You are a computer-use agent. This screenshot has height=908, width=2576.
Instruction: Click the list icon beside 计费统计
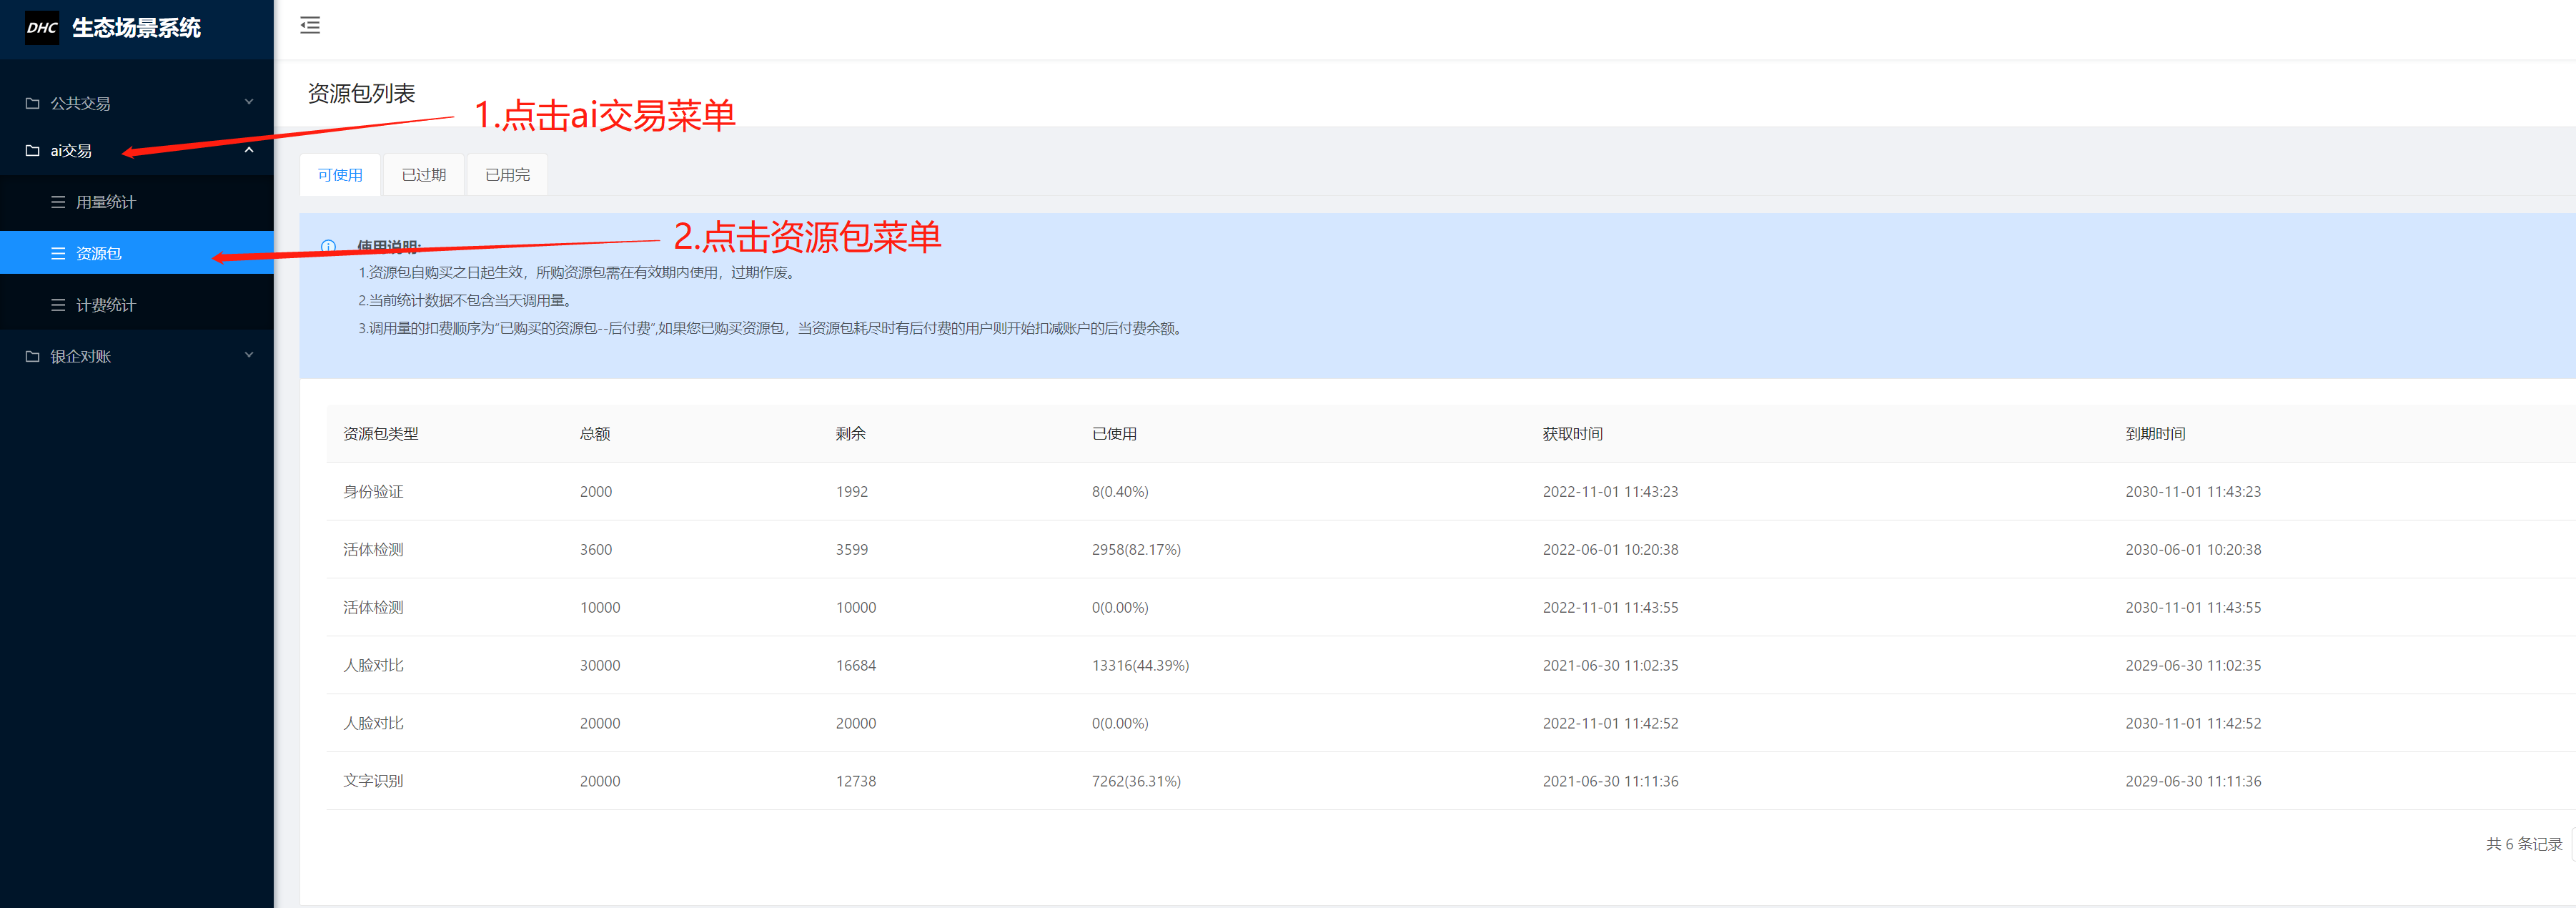[58, 305]
